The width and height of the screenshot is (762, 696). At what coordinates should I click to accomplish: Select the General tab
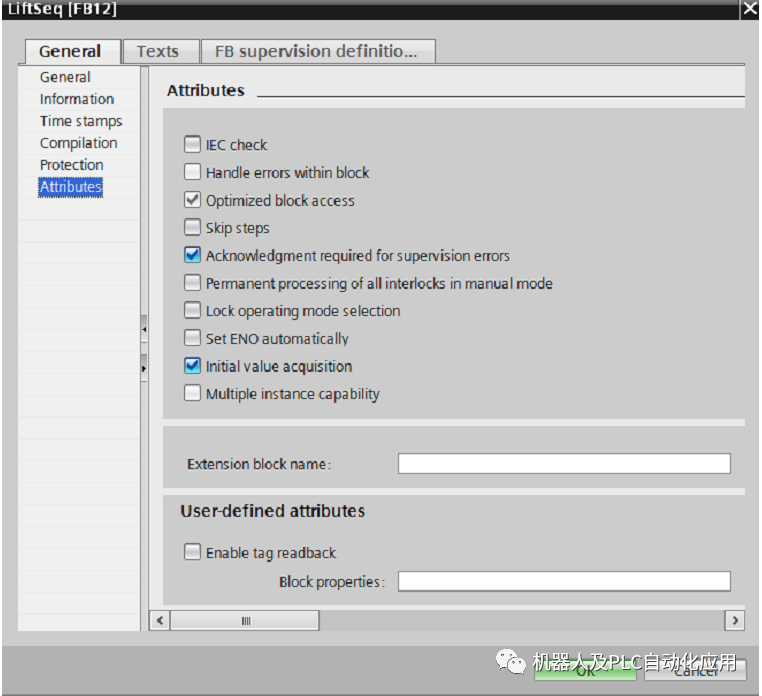click(x=72, y=52)
